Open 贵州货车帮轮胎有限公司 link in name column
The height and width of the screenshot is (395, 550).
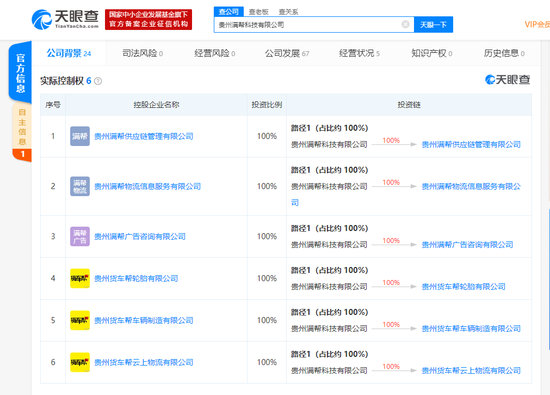click(x=136, y=279)
